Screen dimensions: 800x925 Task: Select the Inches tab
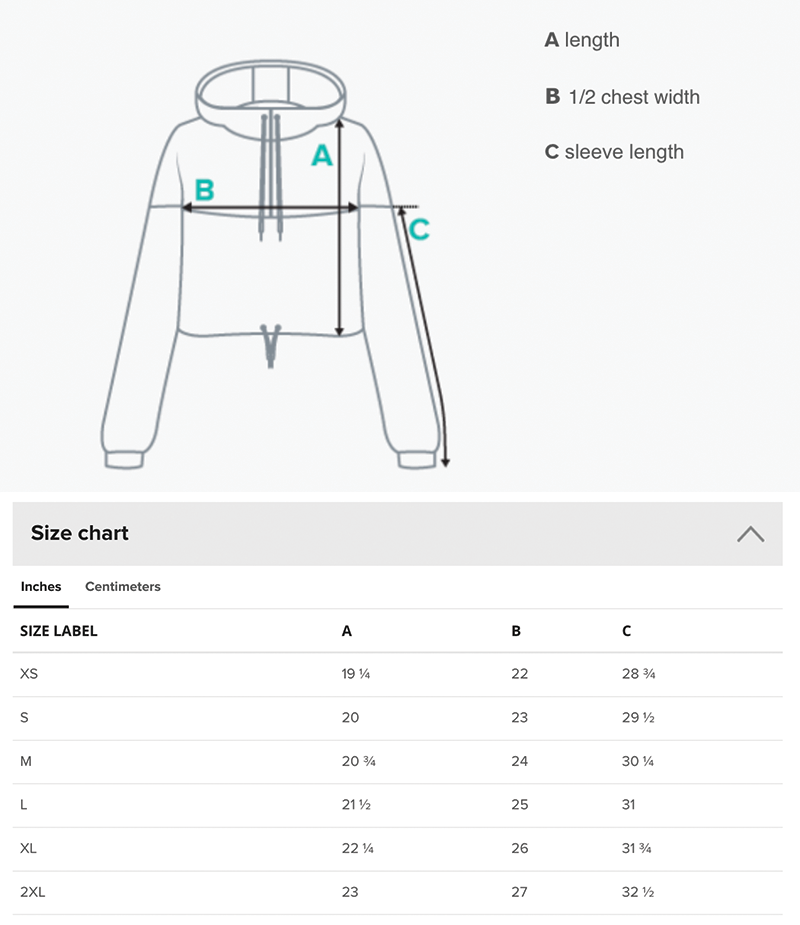pos(41,586)
